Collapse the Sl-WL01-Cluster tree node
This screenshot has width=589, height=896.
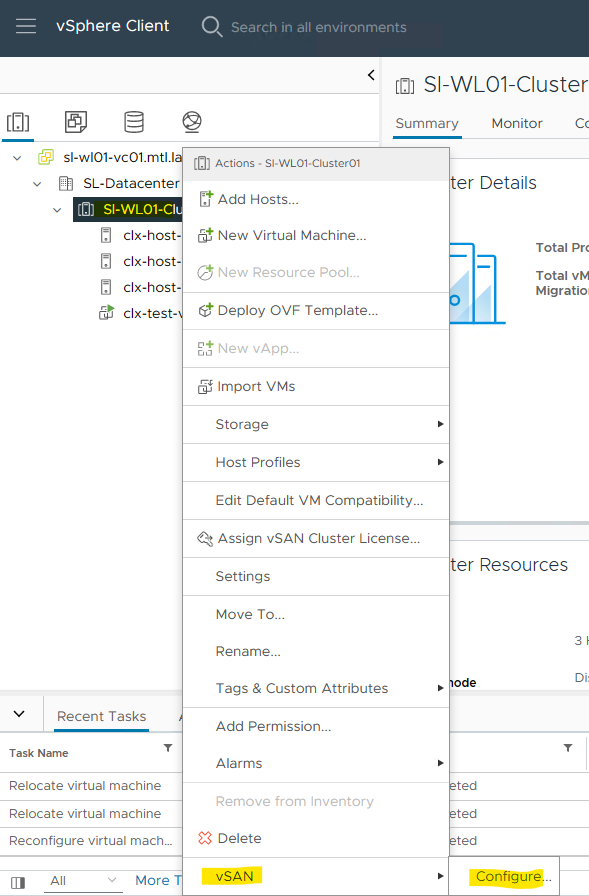57,210
